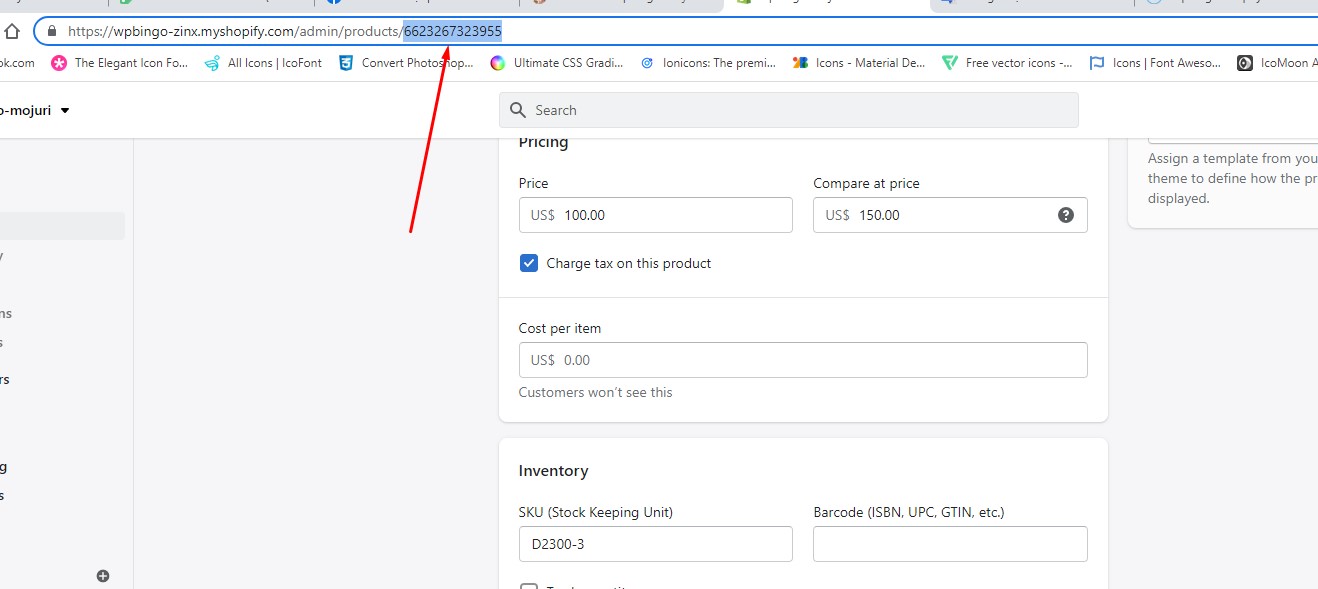
Task: Click the browser home icon
Action: [12, 31]
